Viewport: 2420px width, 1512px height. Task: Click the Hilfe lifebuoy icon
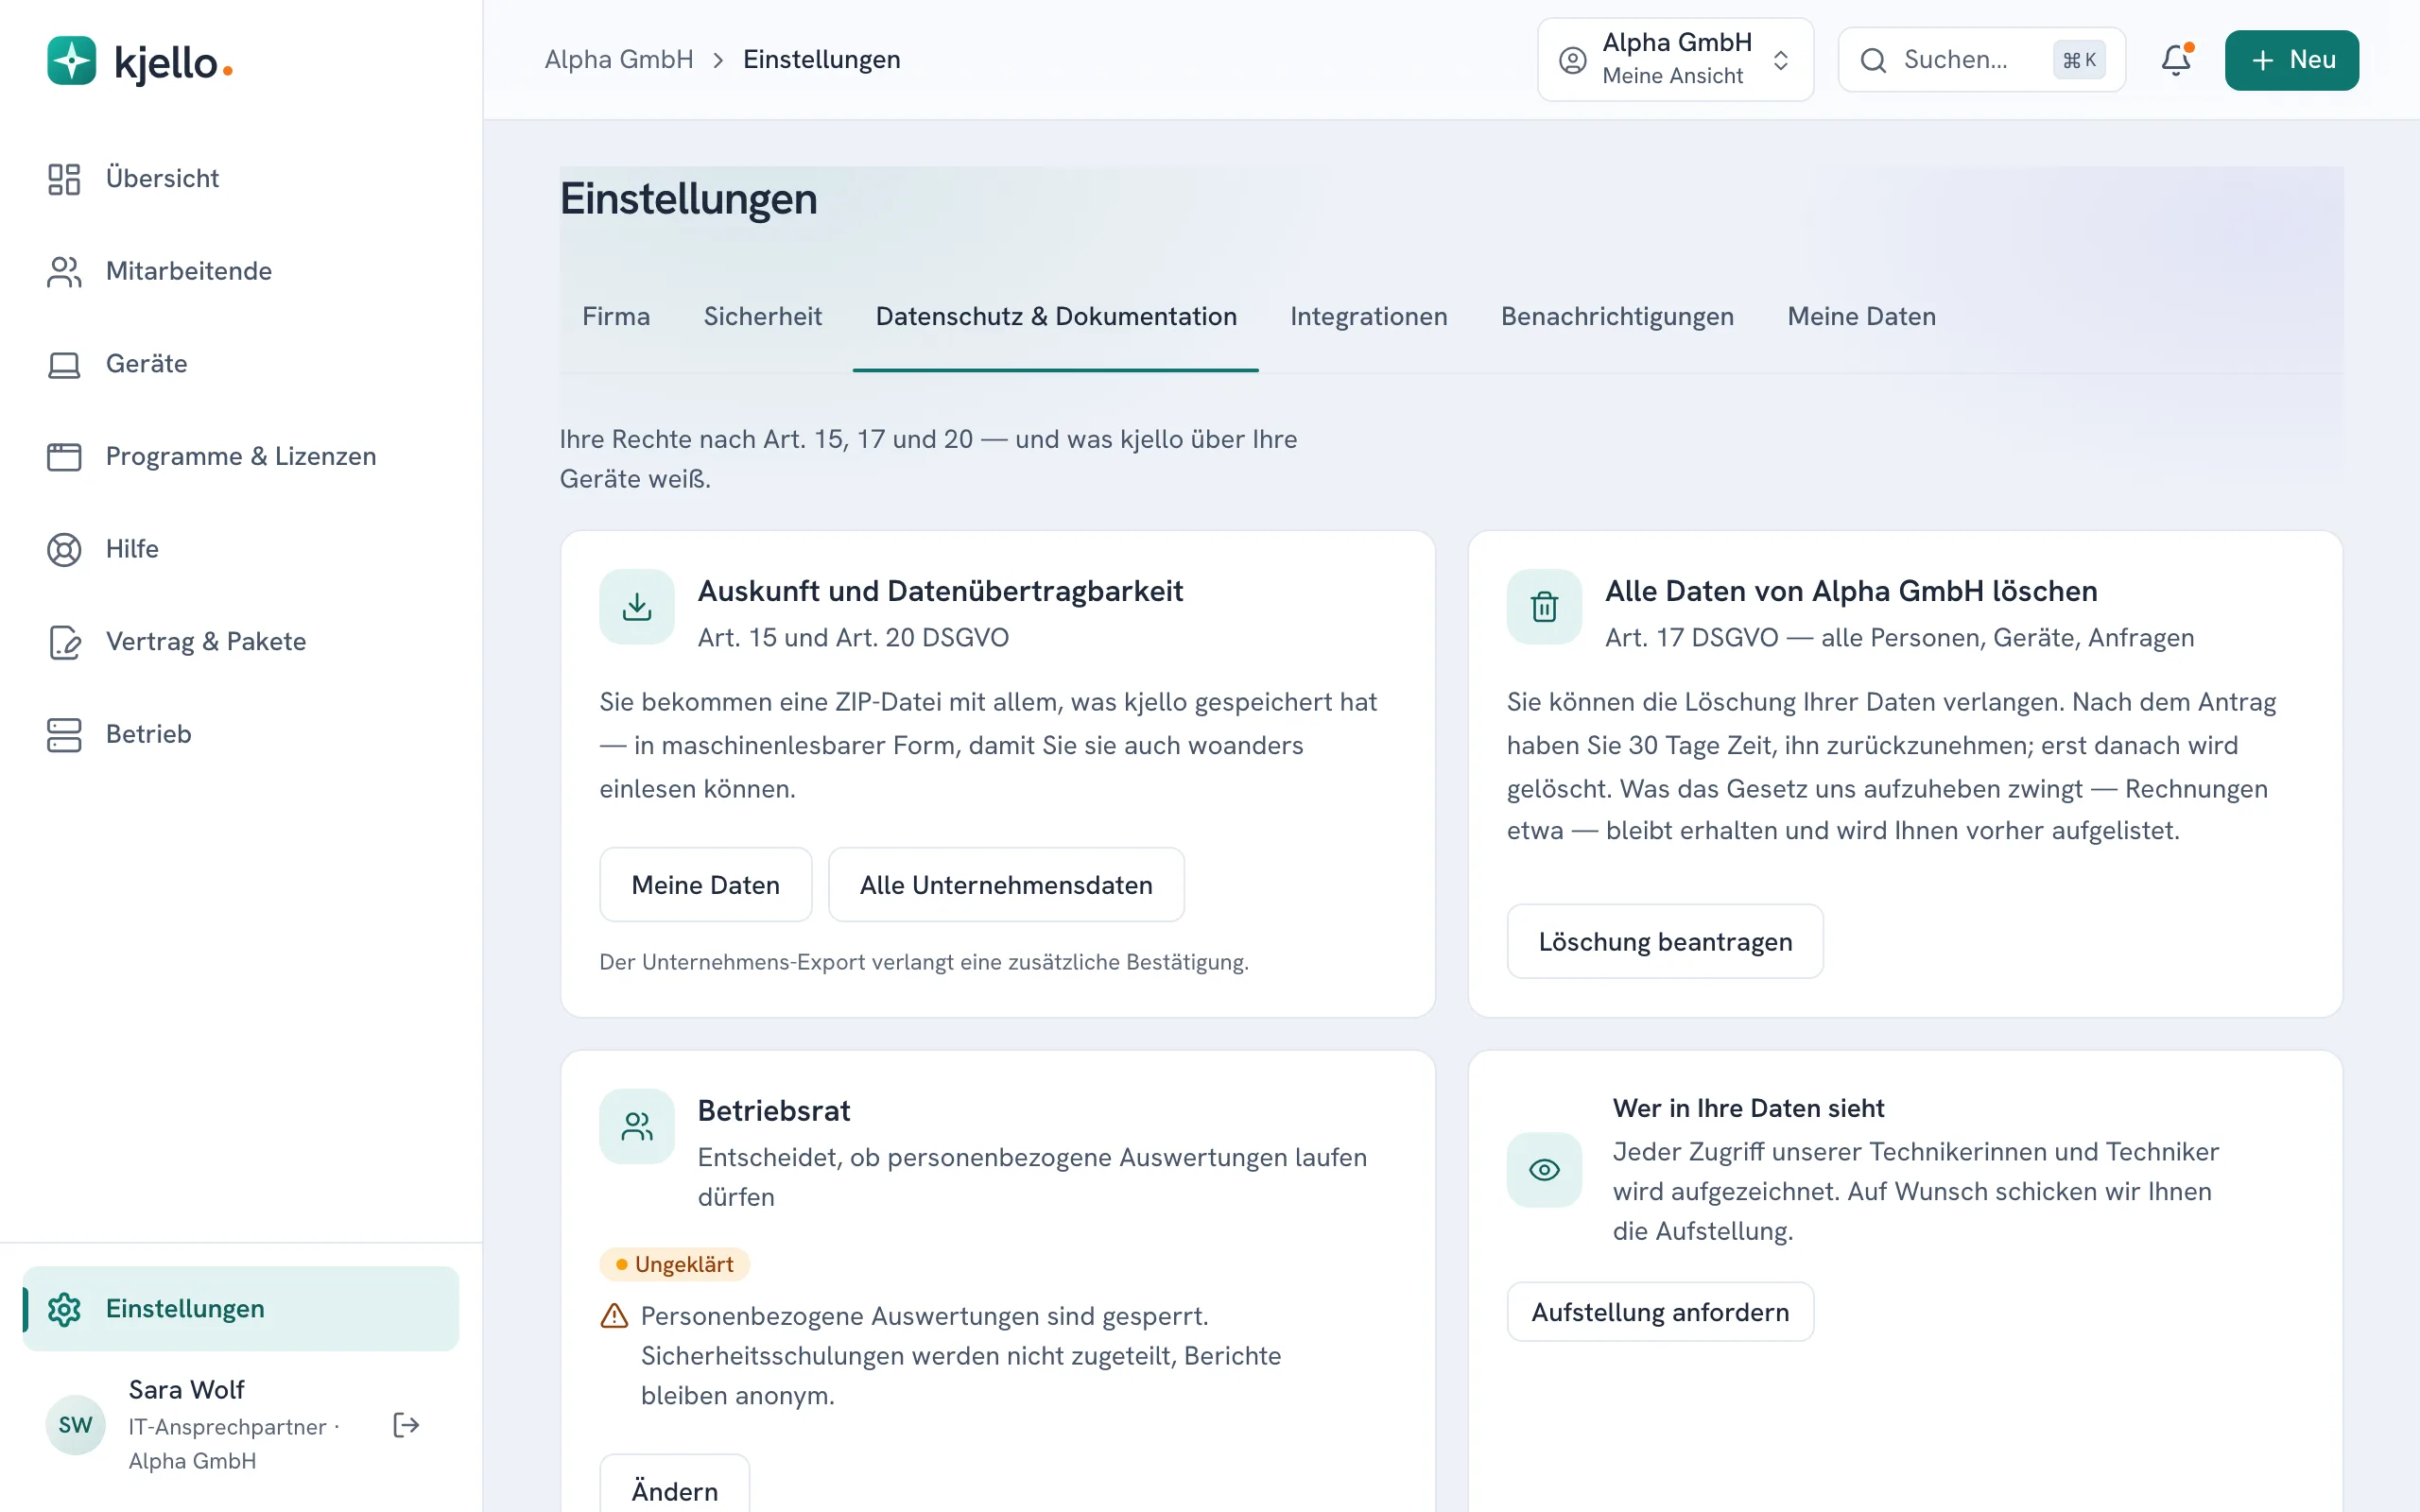(x=64, y=549)
